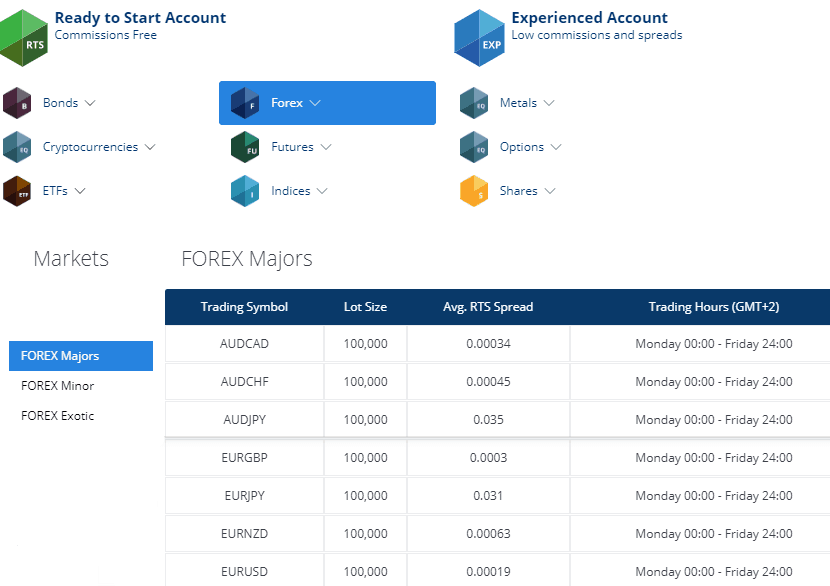830x586 pixels.
Task: Click the green RTS account icon
Action: pyautogui.click(x=24, y=38)
